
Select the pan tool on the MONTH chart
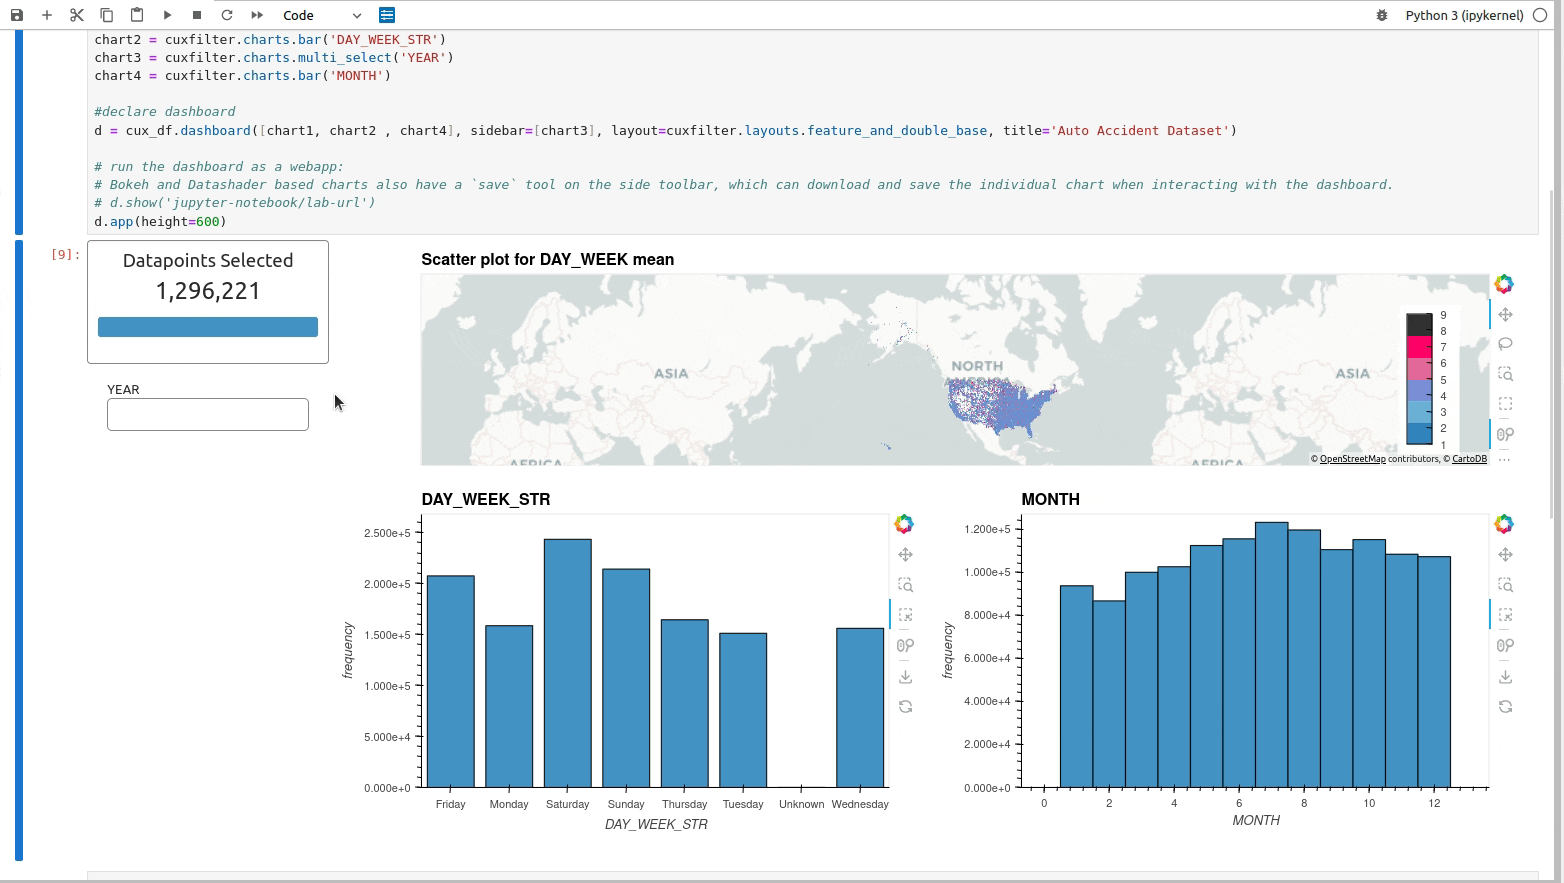(1505, 553)
